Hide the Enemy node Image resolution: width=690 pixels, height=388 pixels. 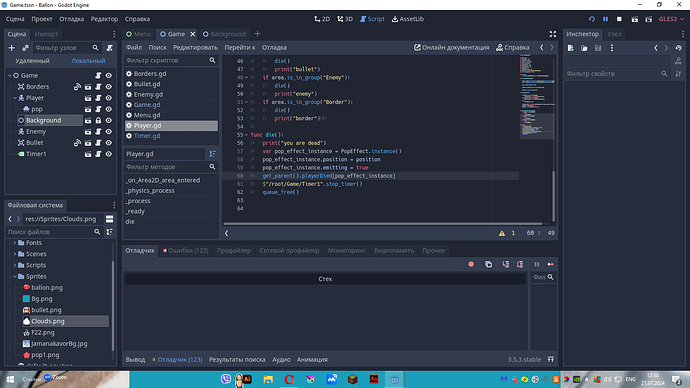pos(109,132)
